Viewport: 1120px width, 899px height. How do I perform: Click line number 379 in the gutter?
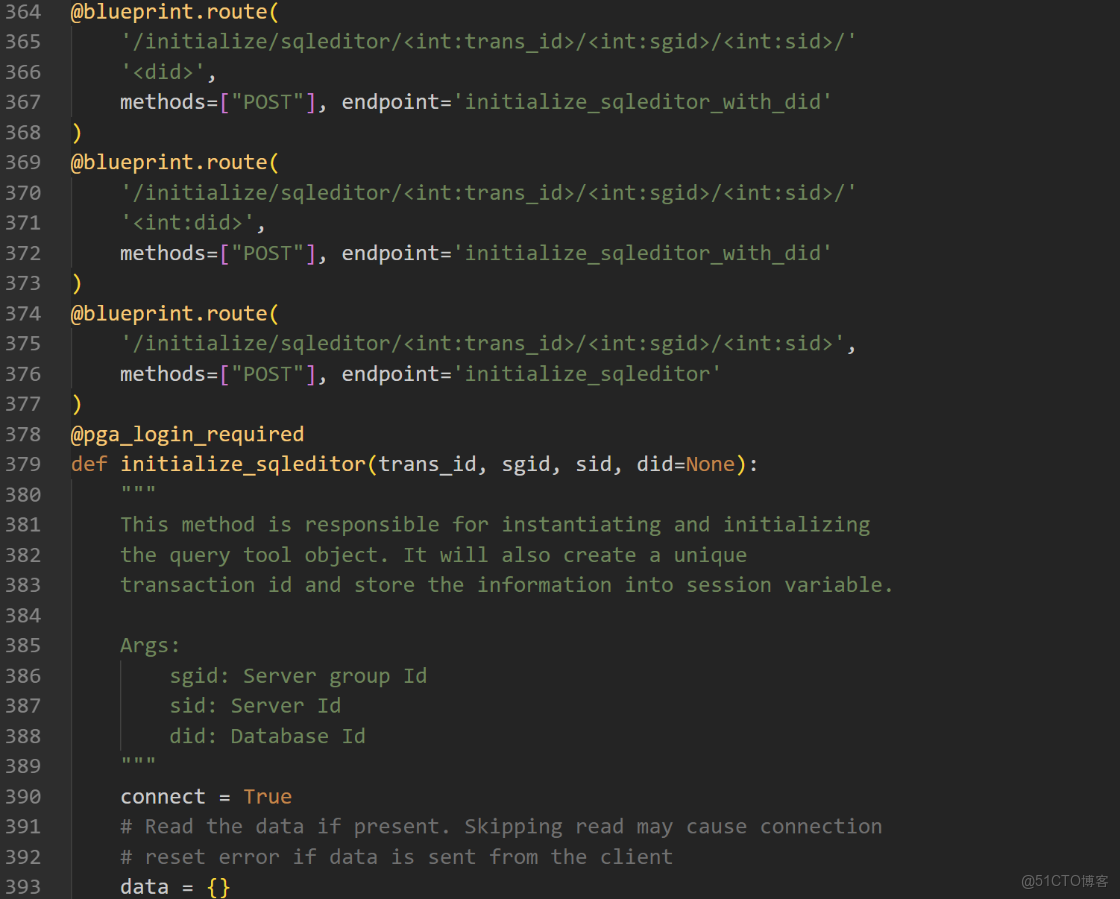tap(25, 463)
